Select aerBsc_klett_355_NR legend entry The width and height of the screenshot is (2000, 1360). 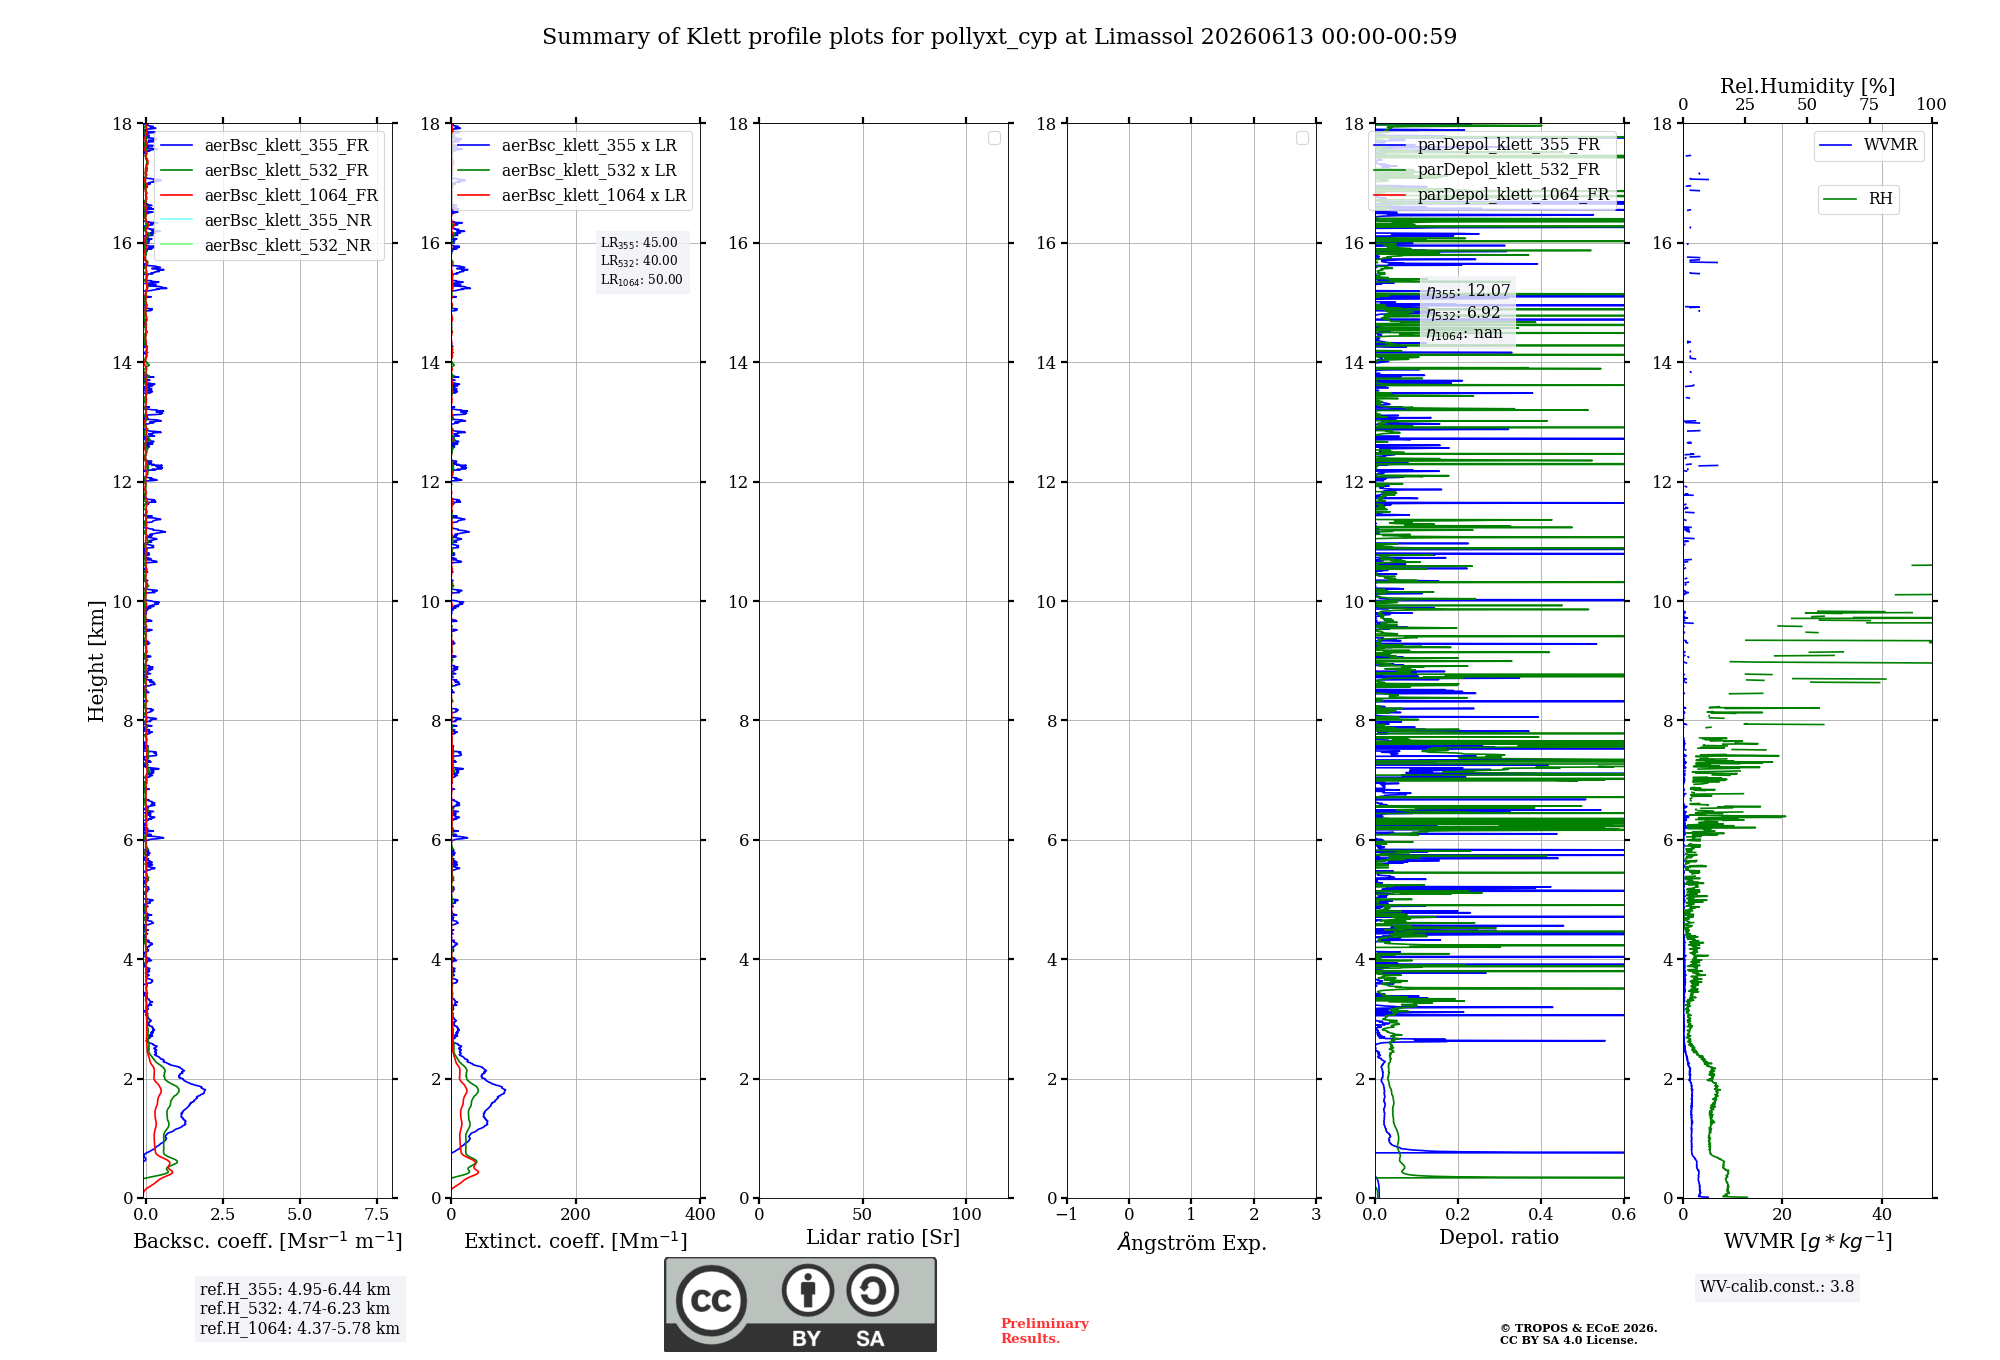click(x=266, y=221)
